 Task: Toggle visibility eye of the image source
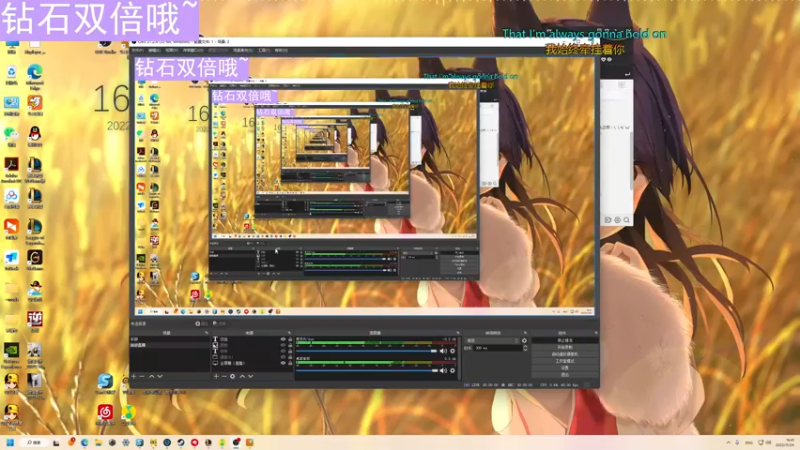coord(283,345)
